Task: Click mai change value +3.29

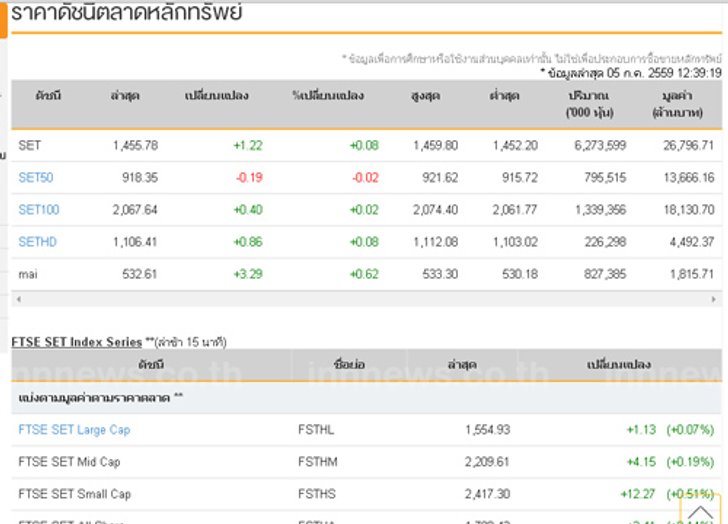Action: coord(248,274)
